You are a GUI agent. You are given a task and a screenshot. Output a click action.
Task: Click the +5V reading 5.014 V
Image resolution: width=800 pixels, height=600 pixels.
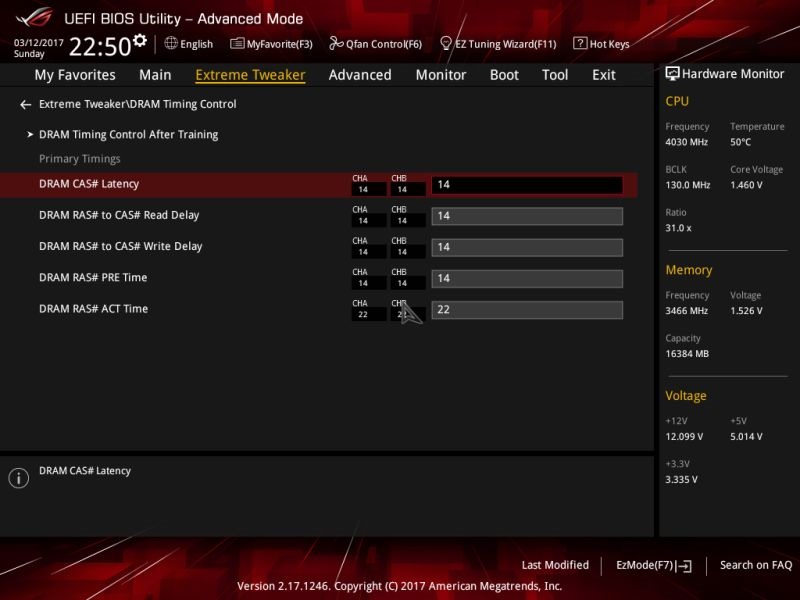(746, 437)
